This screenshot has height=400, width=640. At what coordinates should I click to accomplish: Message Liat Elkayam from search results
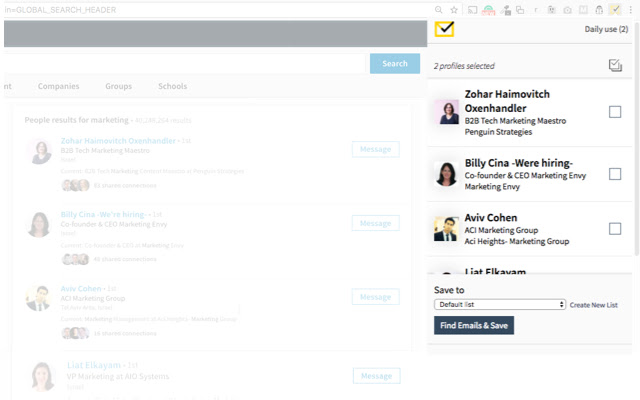point(376,376)
